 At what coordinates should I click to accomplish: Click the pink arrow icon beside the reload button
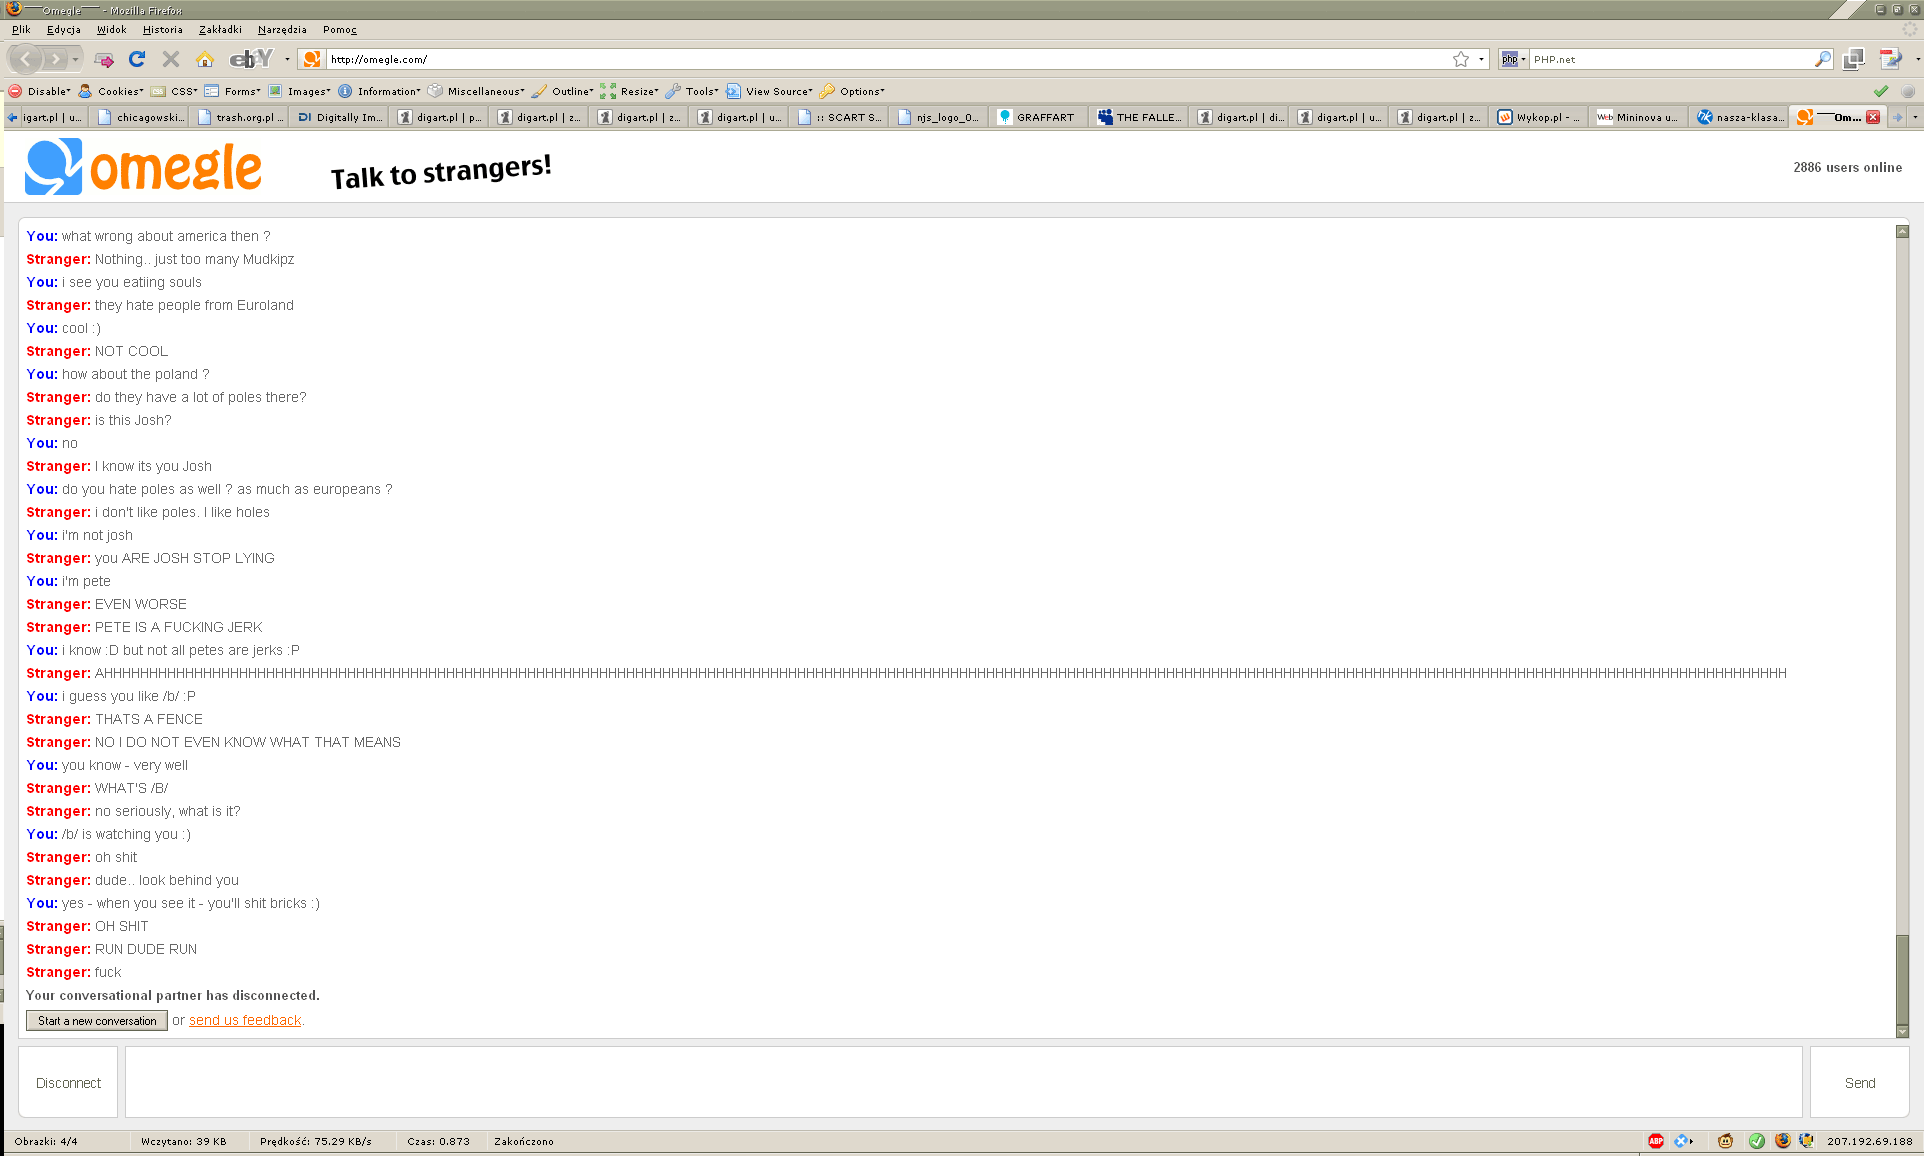(104, 60)
